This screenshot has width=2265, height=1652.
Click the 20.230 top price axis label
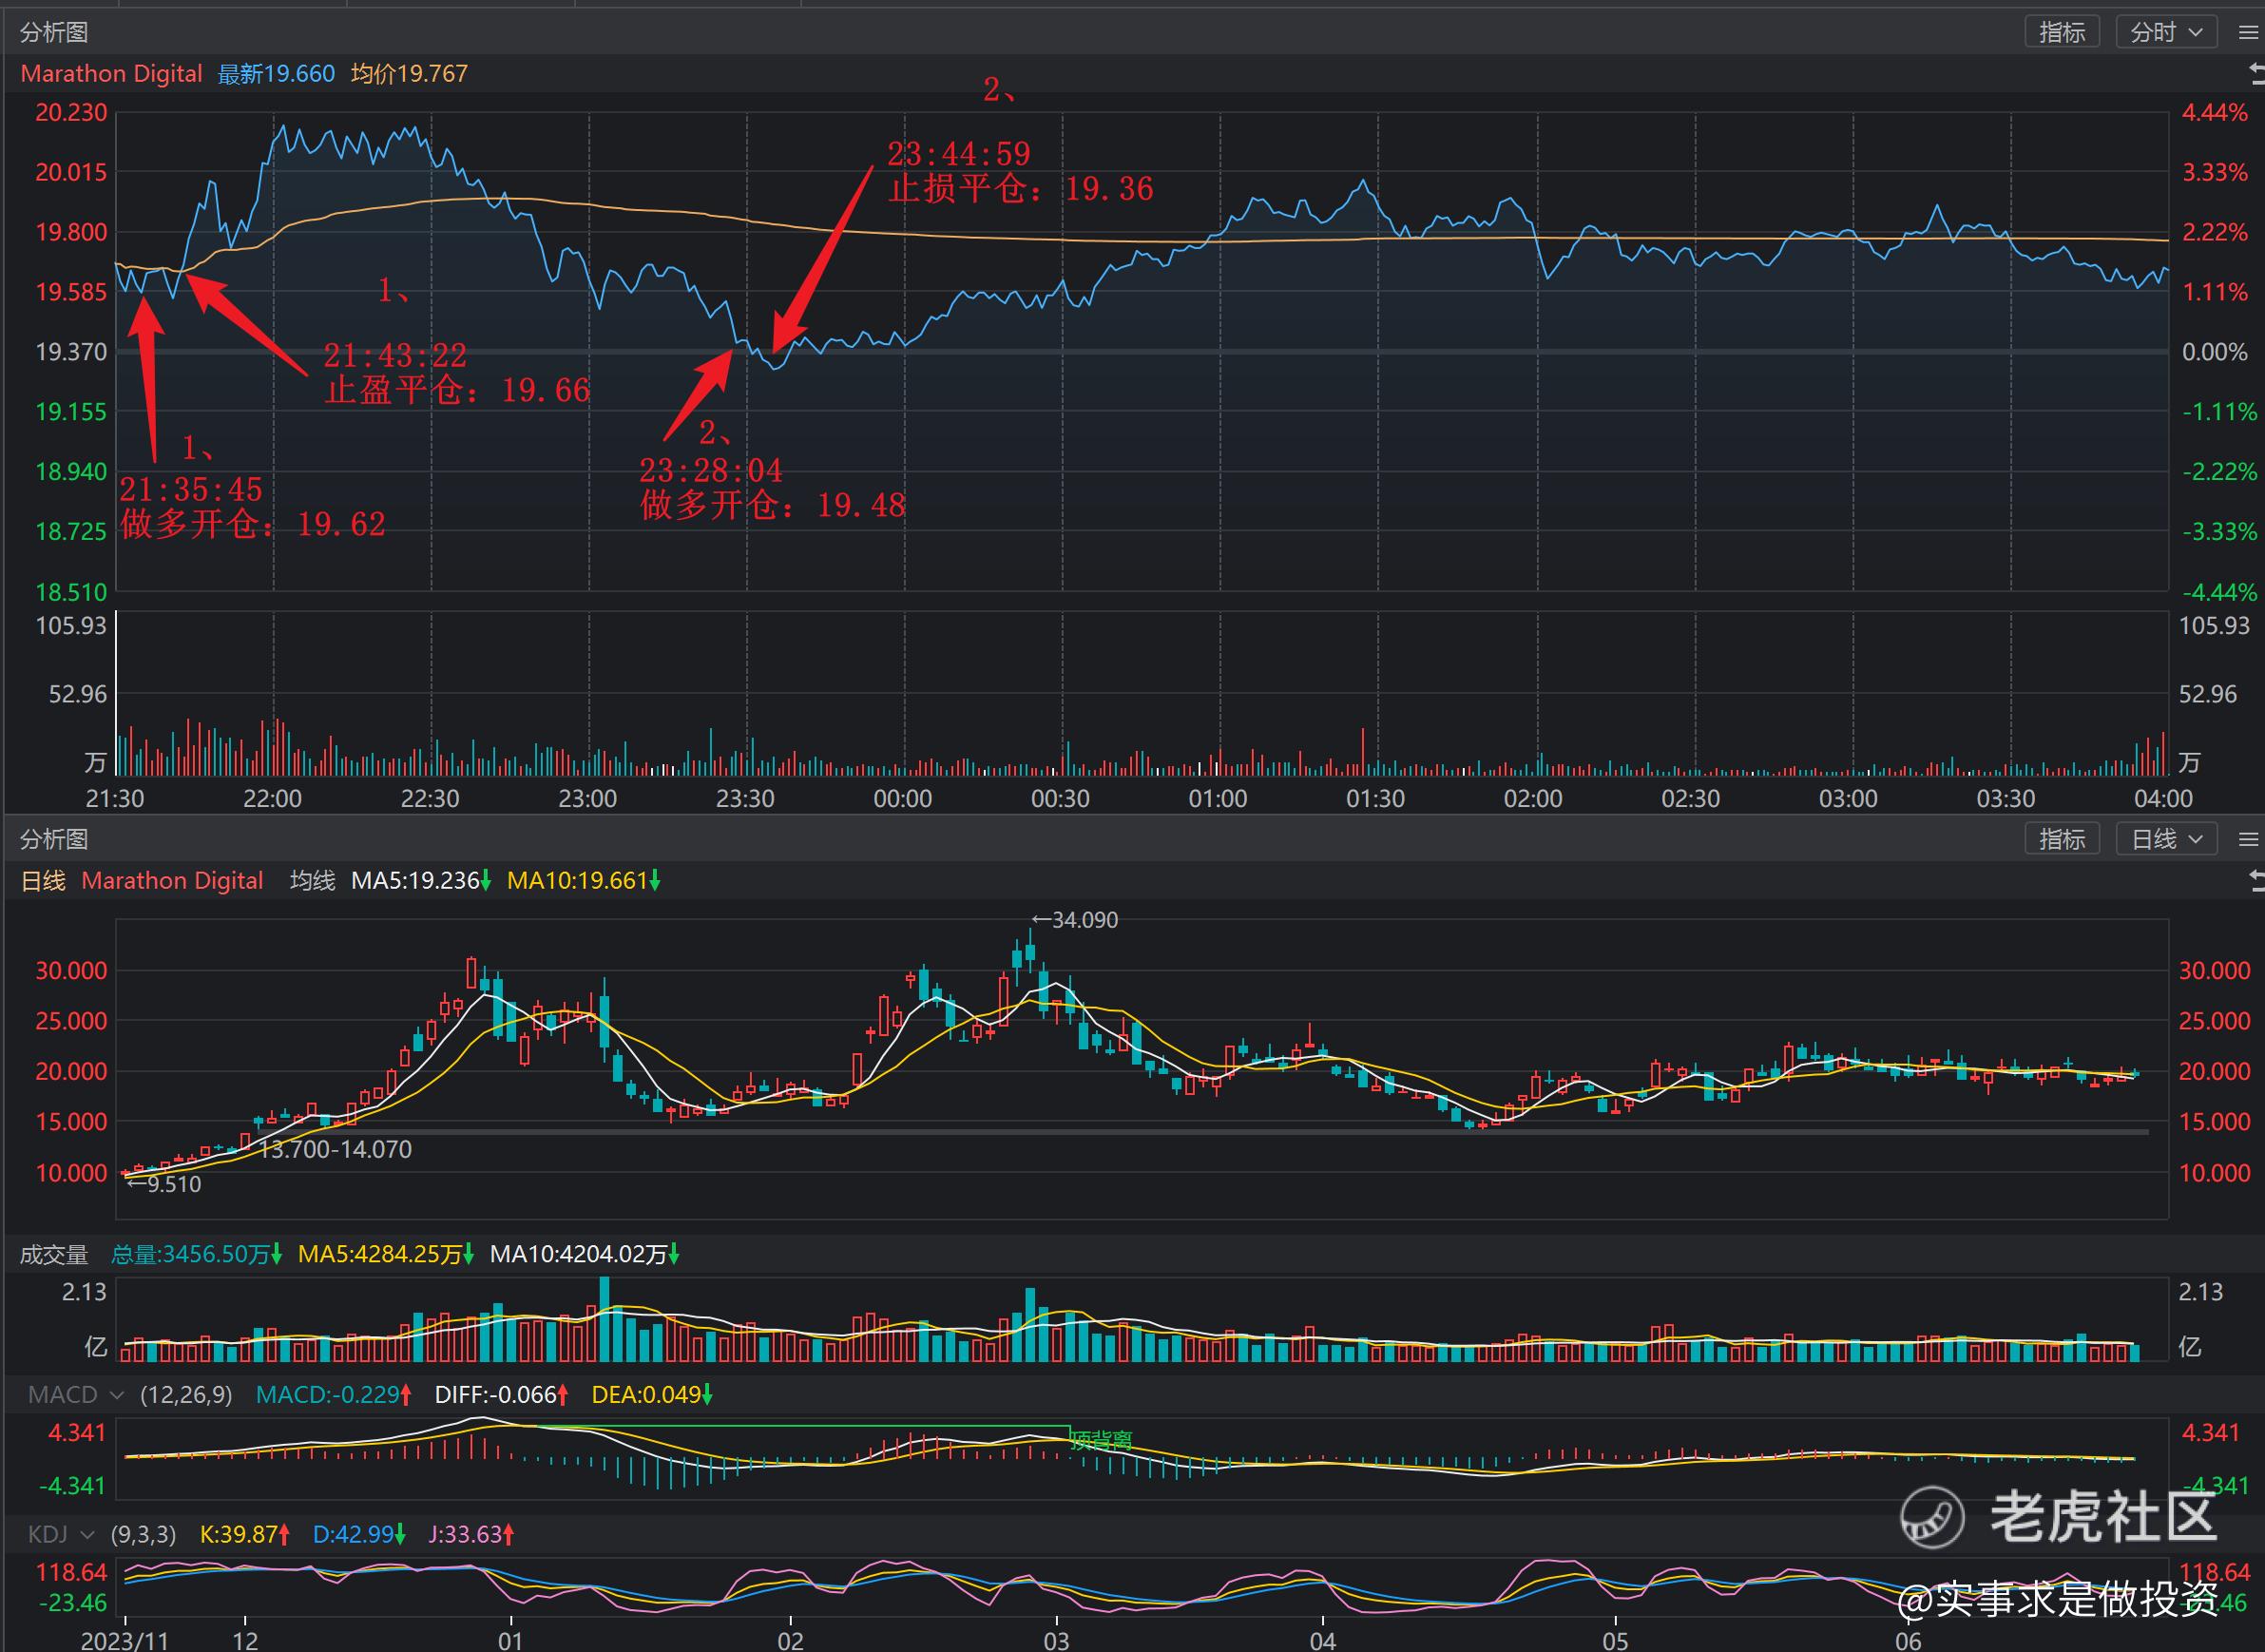point(71,112)
